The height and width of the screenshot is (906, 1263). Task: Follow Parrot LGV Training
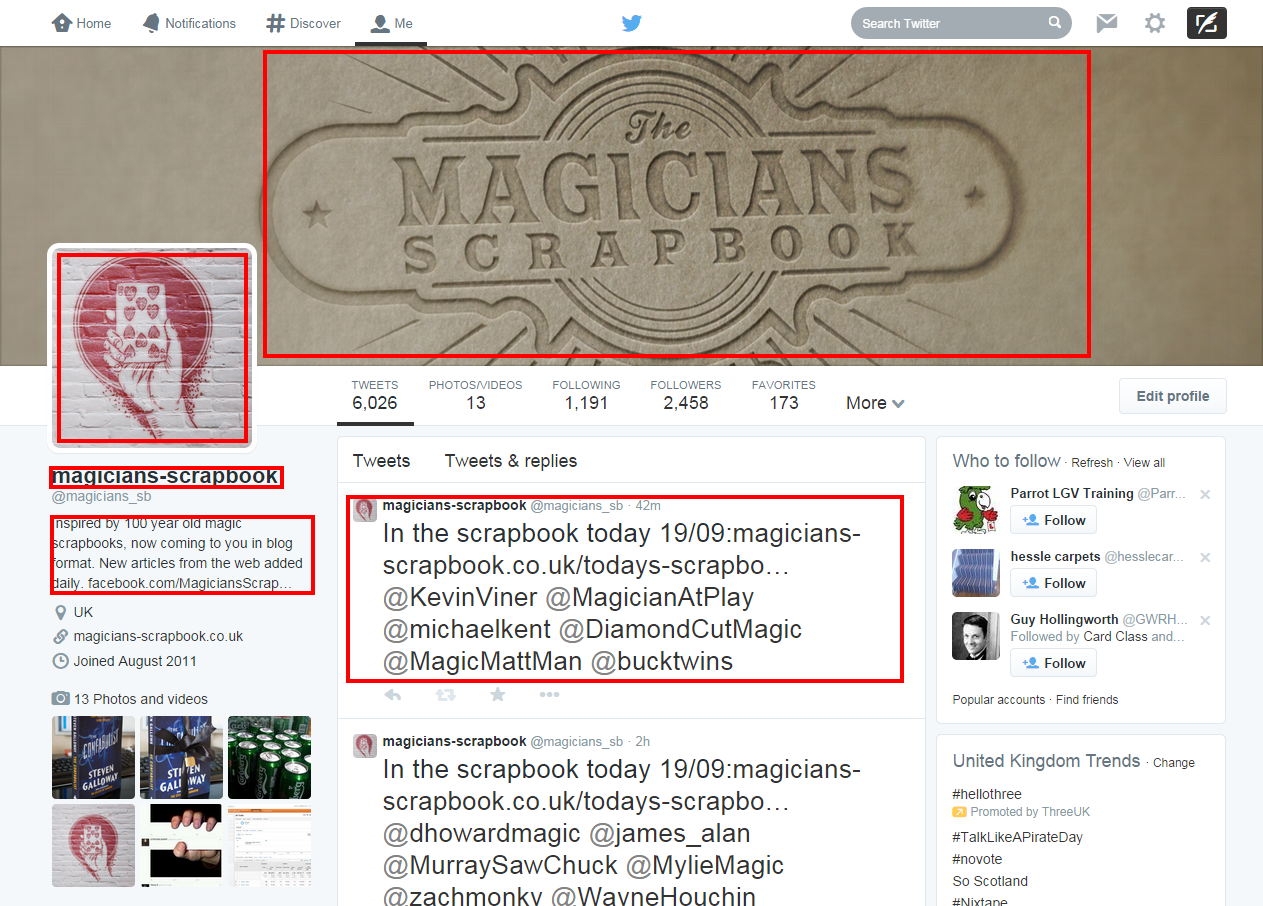click(x=1053, y=520)
